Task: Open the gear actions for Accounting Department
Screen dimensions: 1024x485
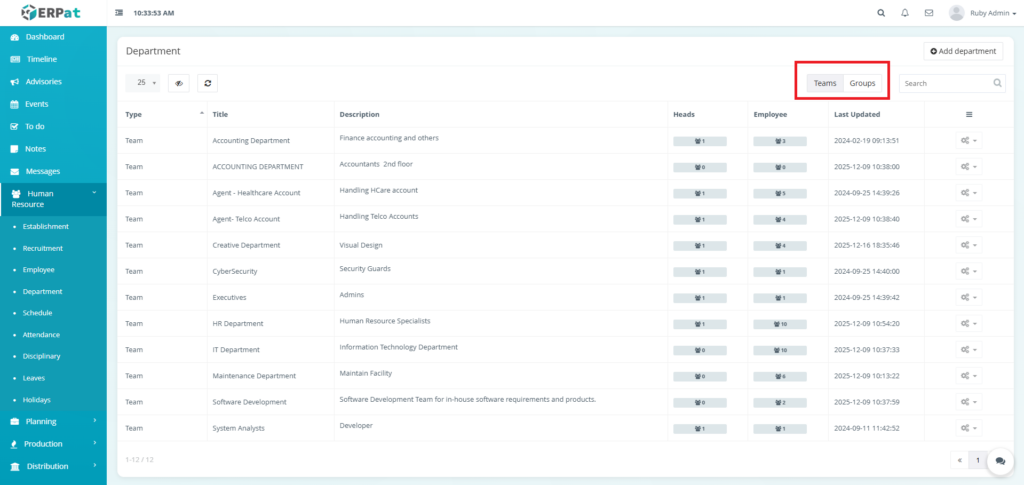Action: (966, 141)
